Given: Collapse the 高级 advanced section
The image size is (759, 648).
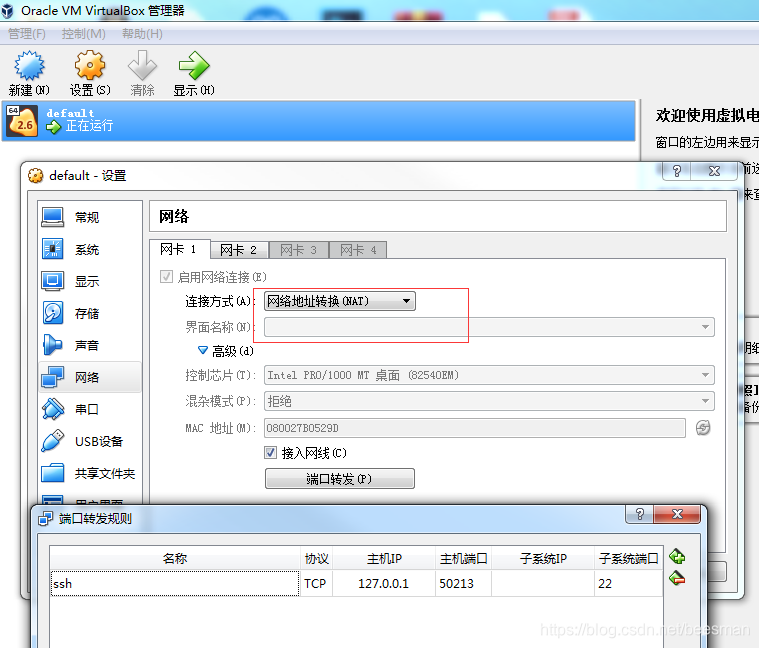Looking at the screenshot, I should tap(203, 350).
